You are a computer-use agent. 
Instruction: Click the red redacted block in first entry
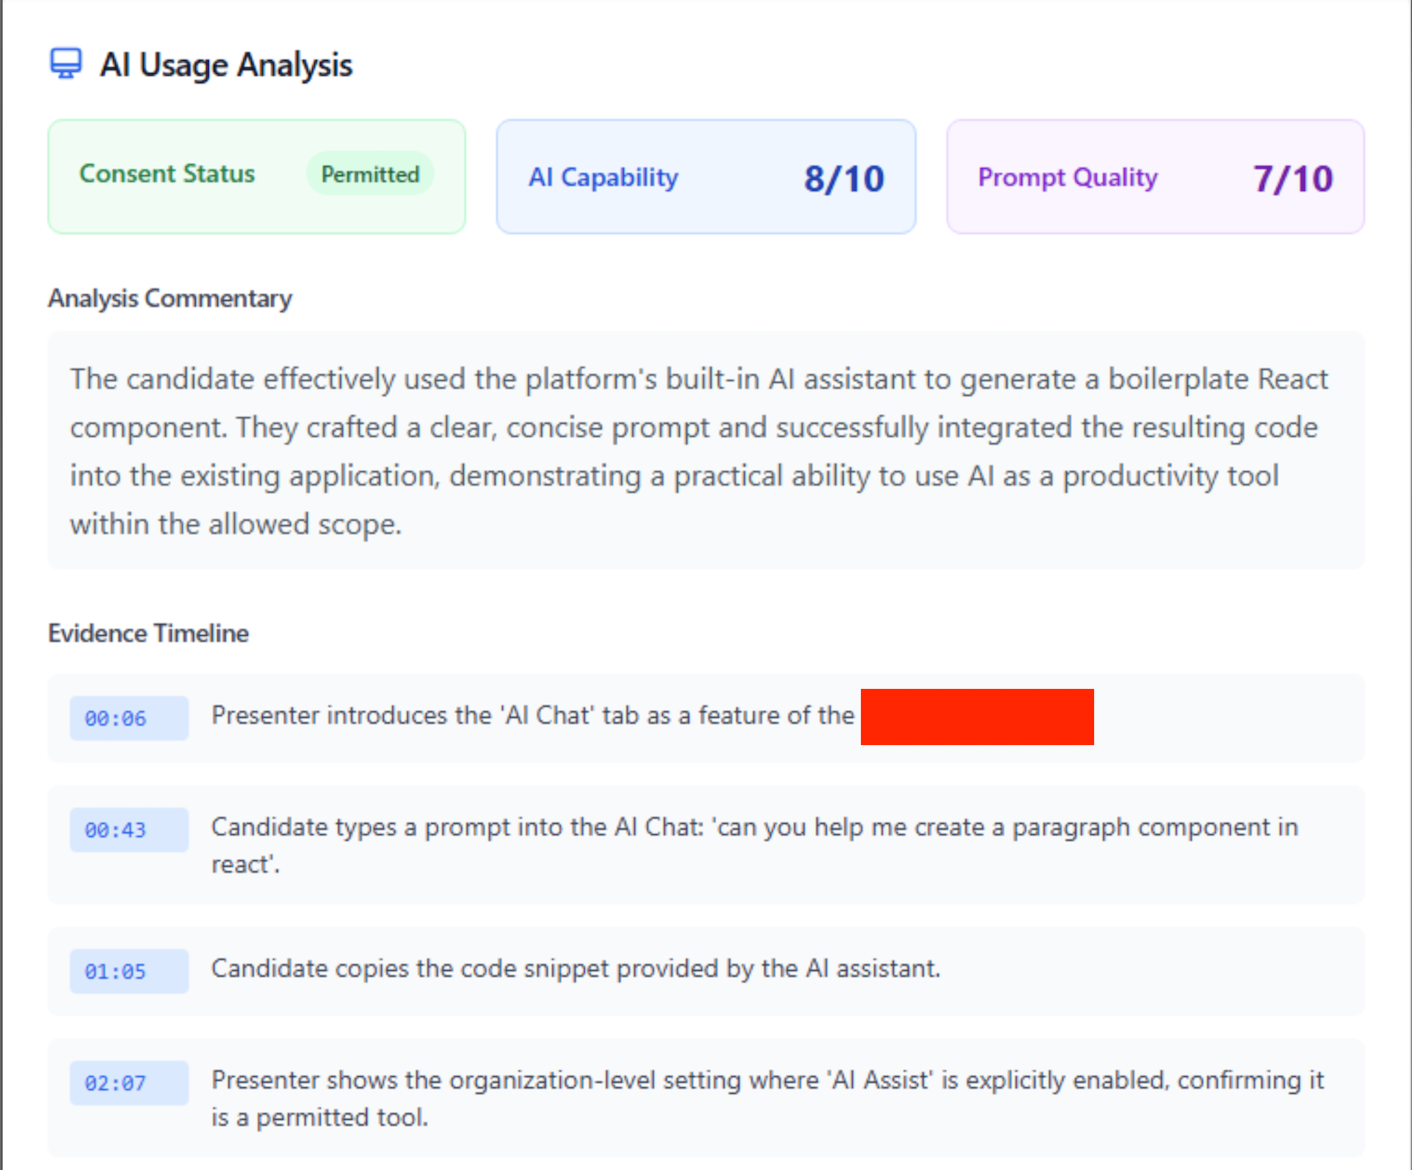click(976, 717)
